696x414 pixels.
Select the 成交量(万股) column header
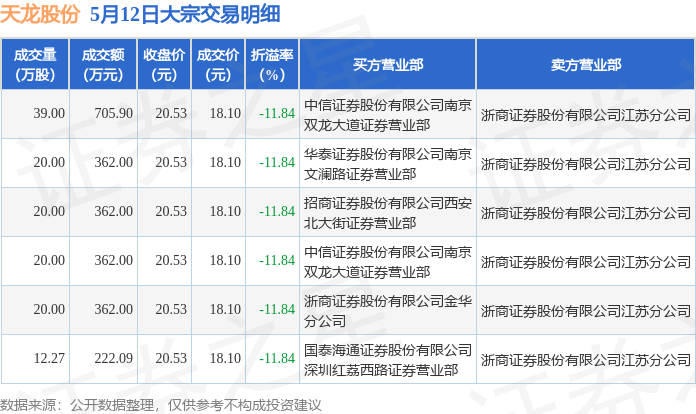[35, 65]
